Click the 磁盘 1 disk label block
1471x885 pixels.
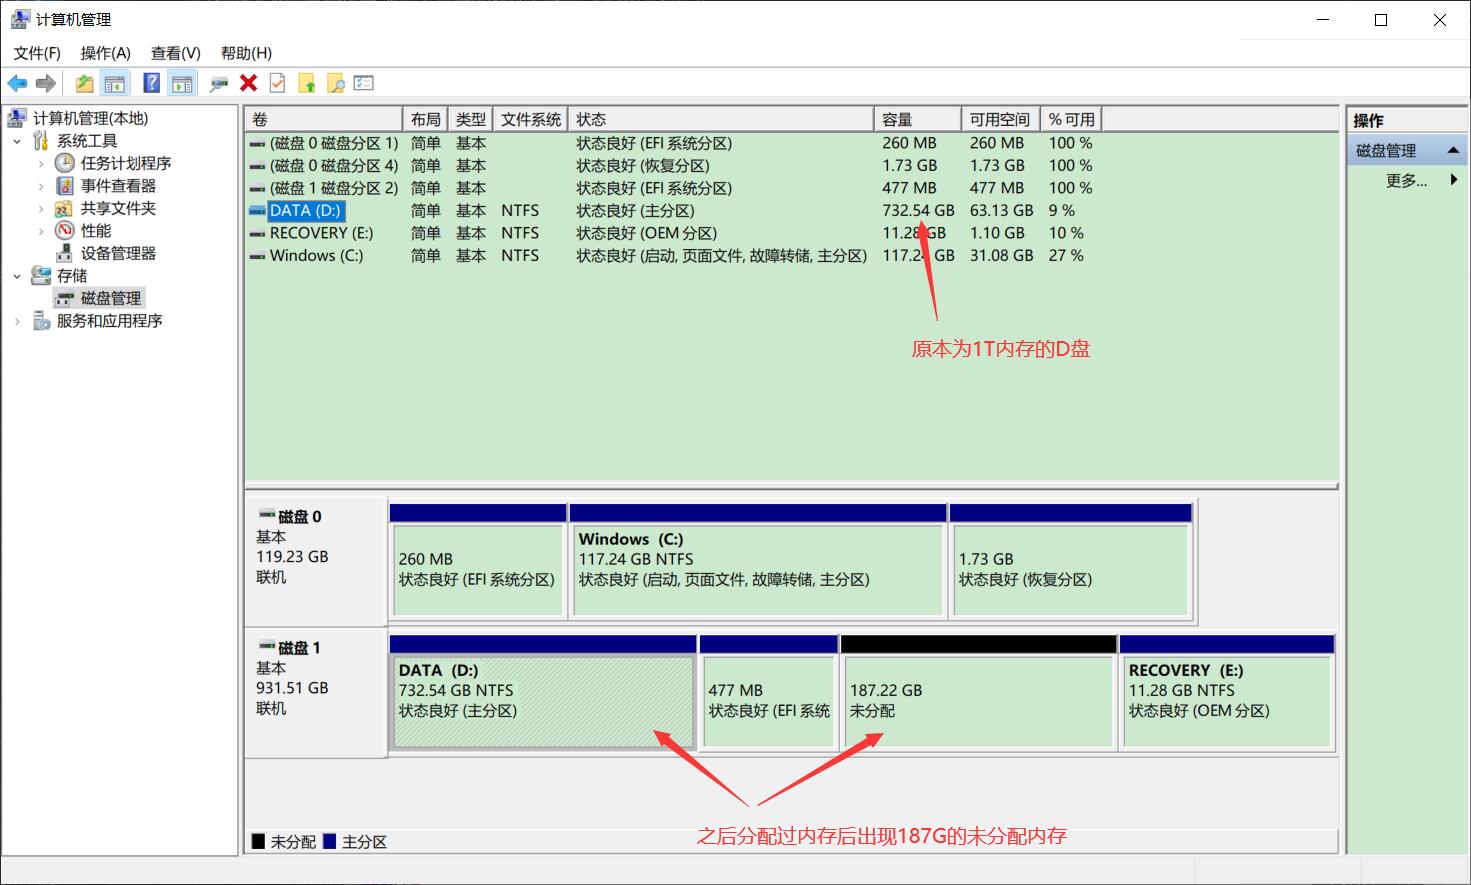point(316,692)
